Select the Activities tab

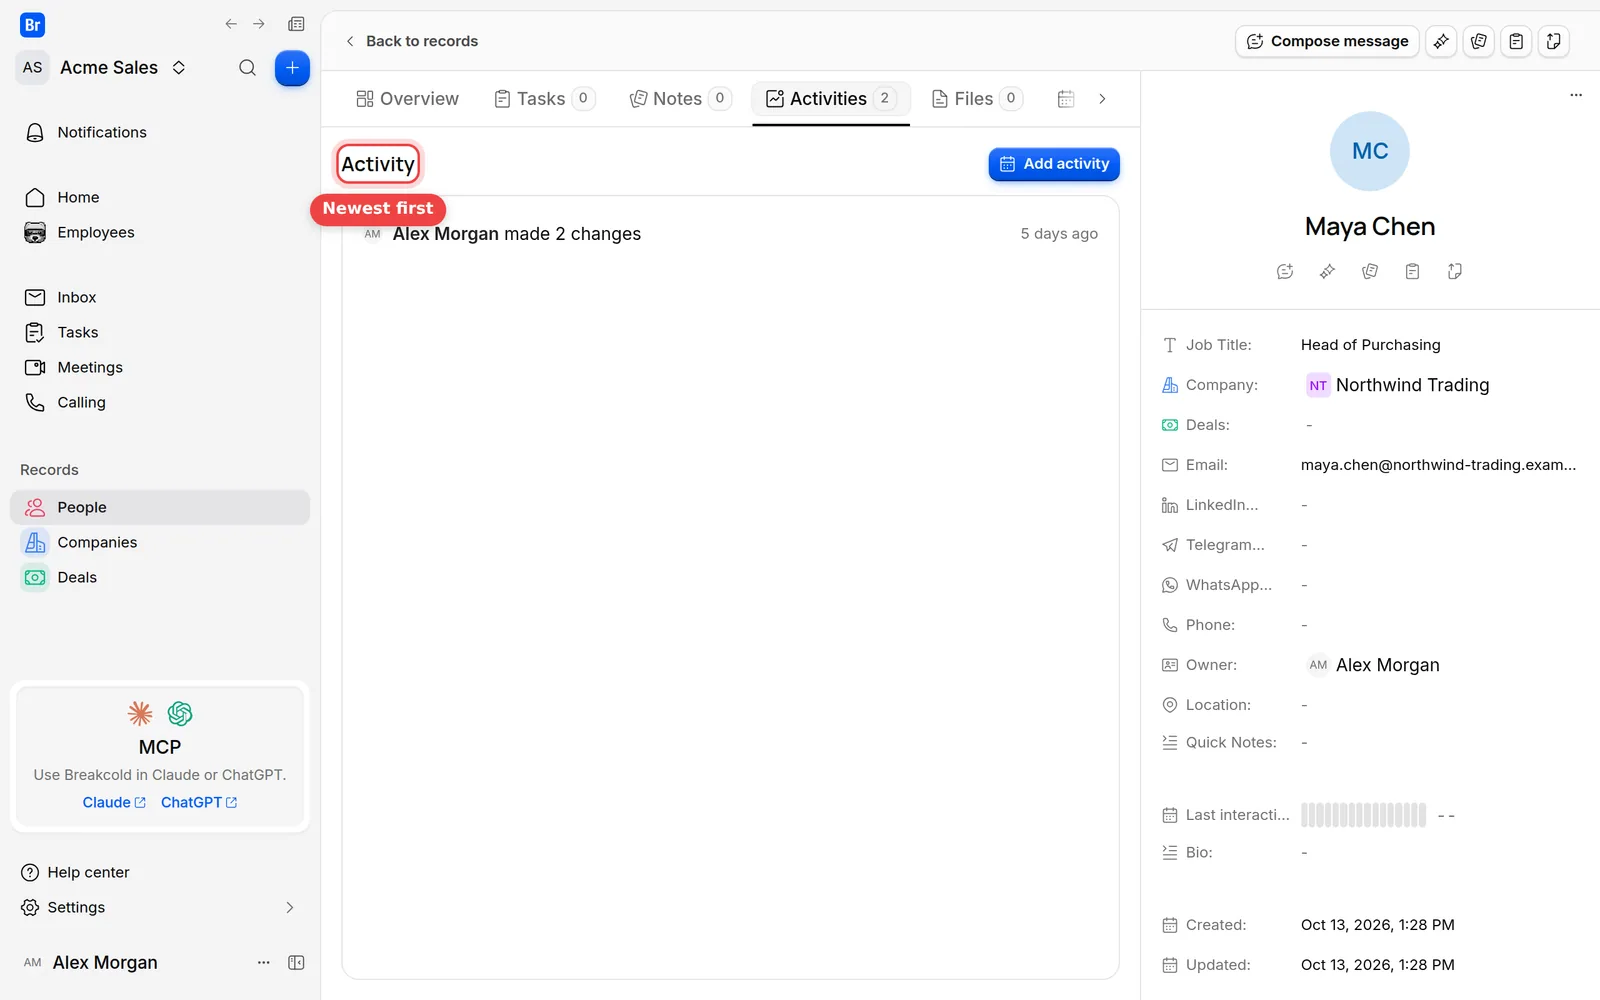(831, 99)
